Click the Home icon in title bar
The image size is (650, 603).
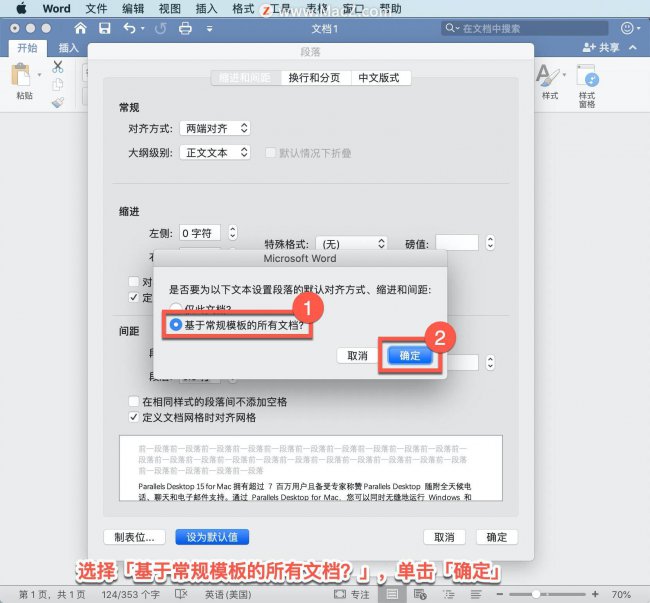[x=80, y=28]
